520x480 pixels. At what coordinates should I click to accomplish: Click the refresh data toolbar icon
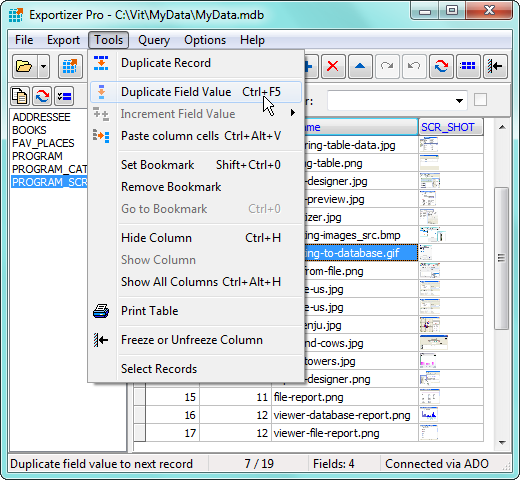(441, 66)
